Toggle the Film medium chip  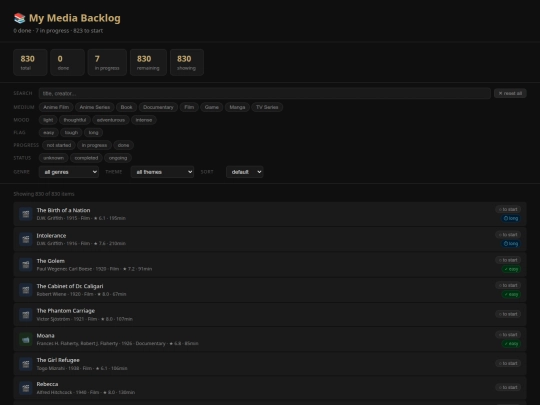pyautogui.click(x=189, y=107)
